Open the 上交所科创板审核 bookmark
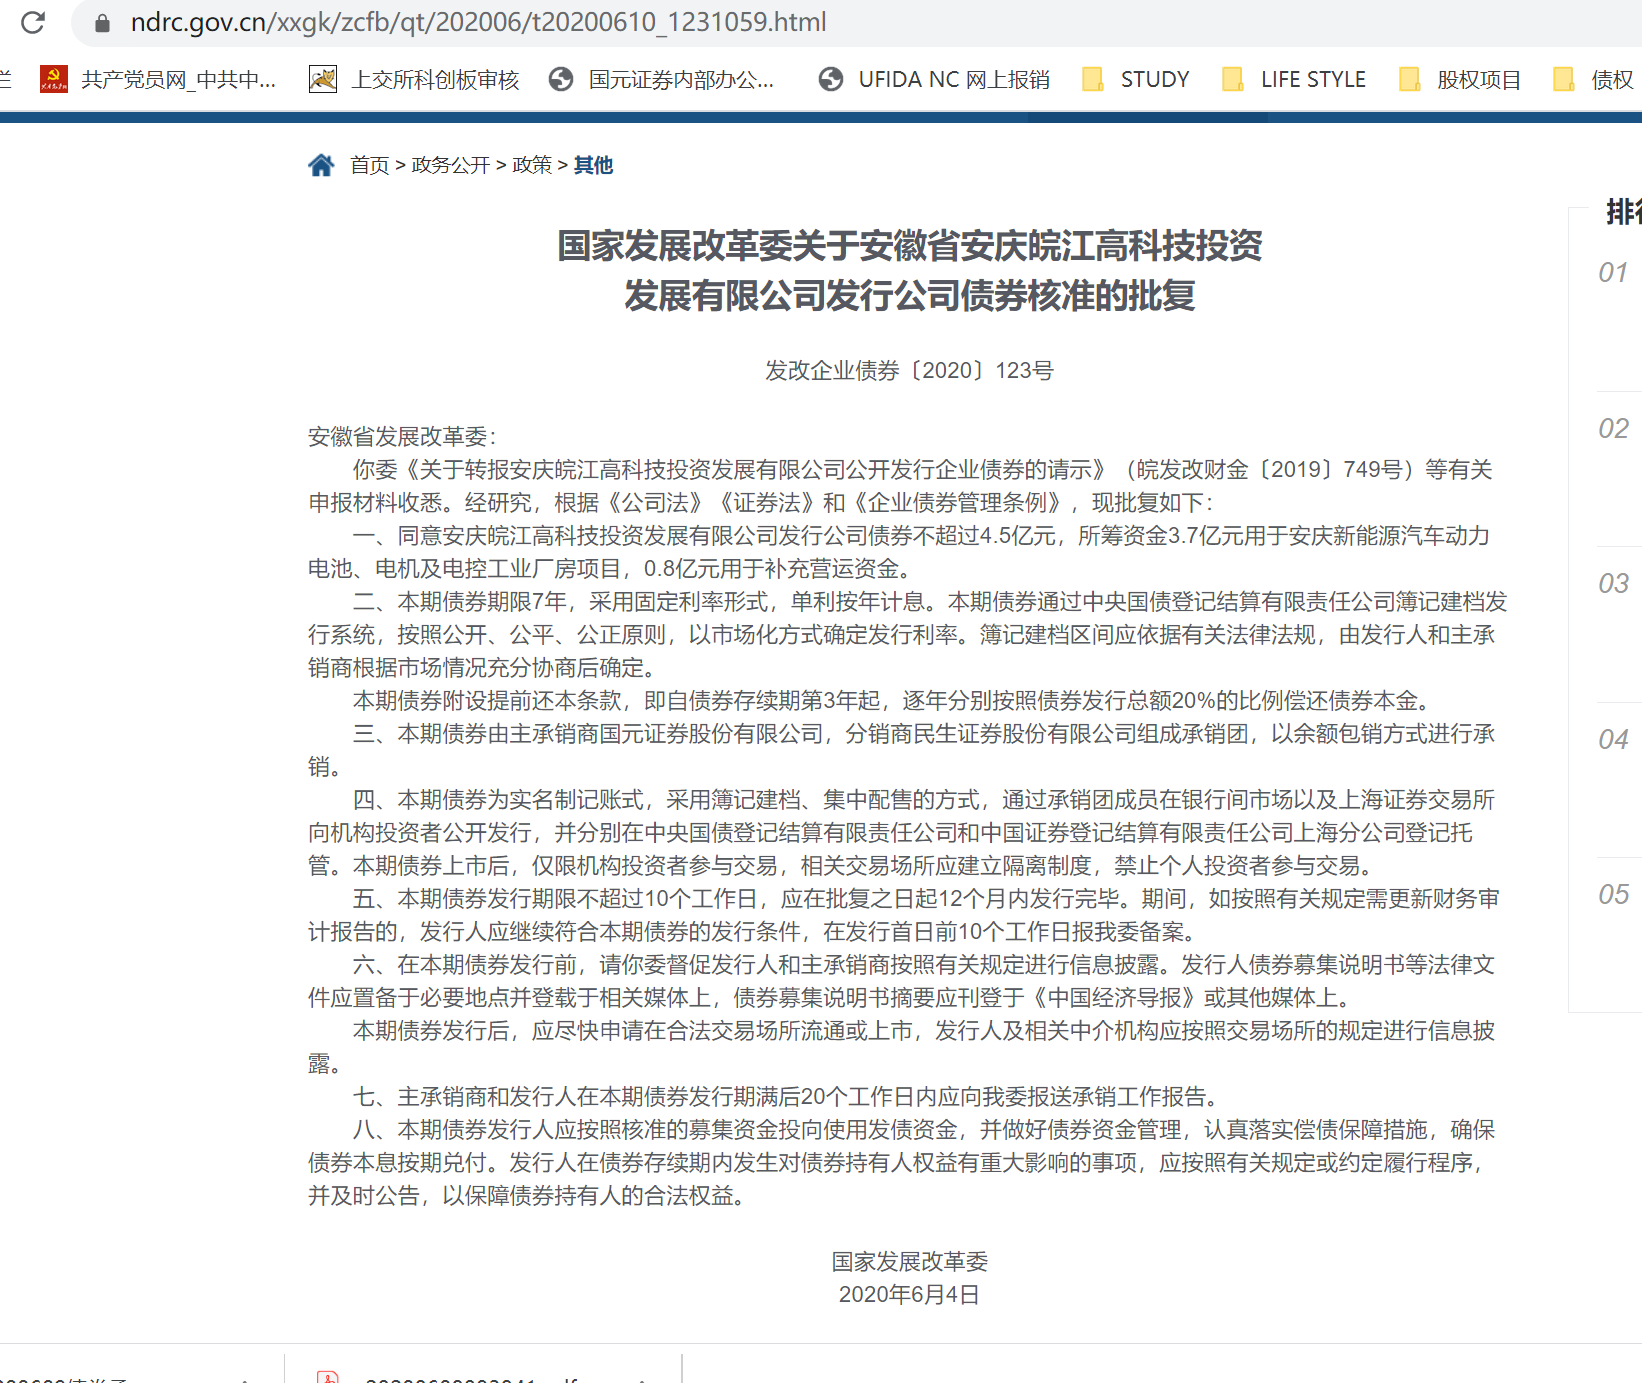The image size is (1642, 1383). coord(415,79)
